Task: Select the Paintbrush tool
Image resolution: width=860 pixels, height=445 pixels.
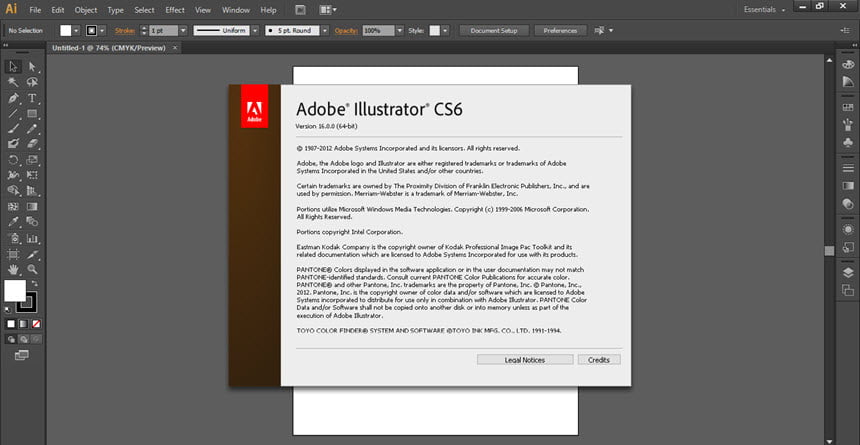Action: 13,128
